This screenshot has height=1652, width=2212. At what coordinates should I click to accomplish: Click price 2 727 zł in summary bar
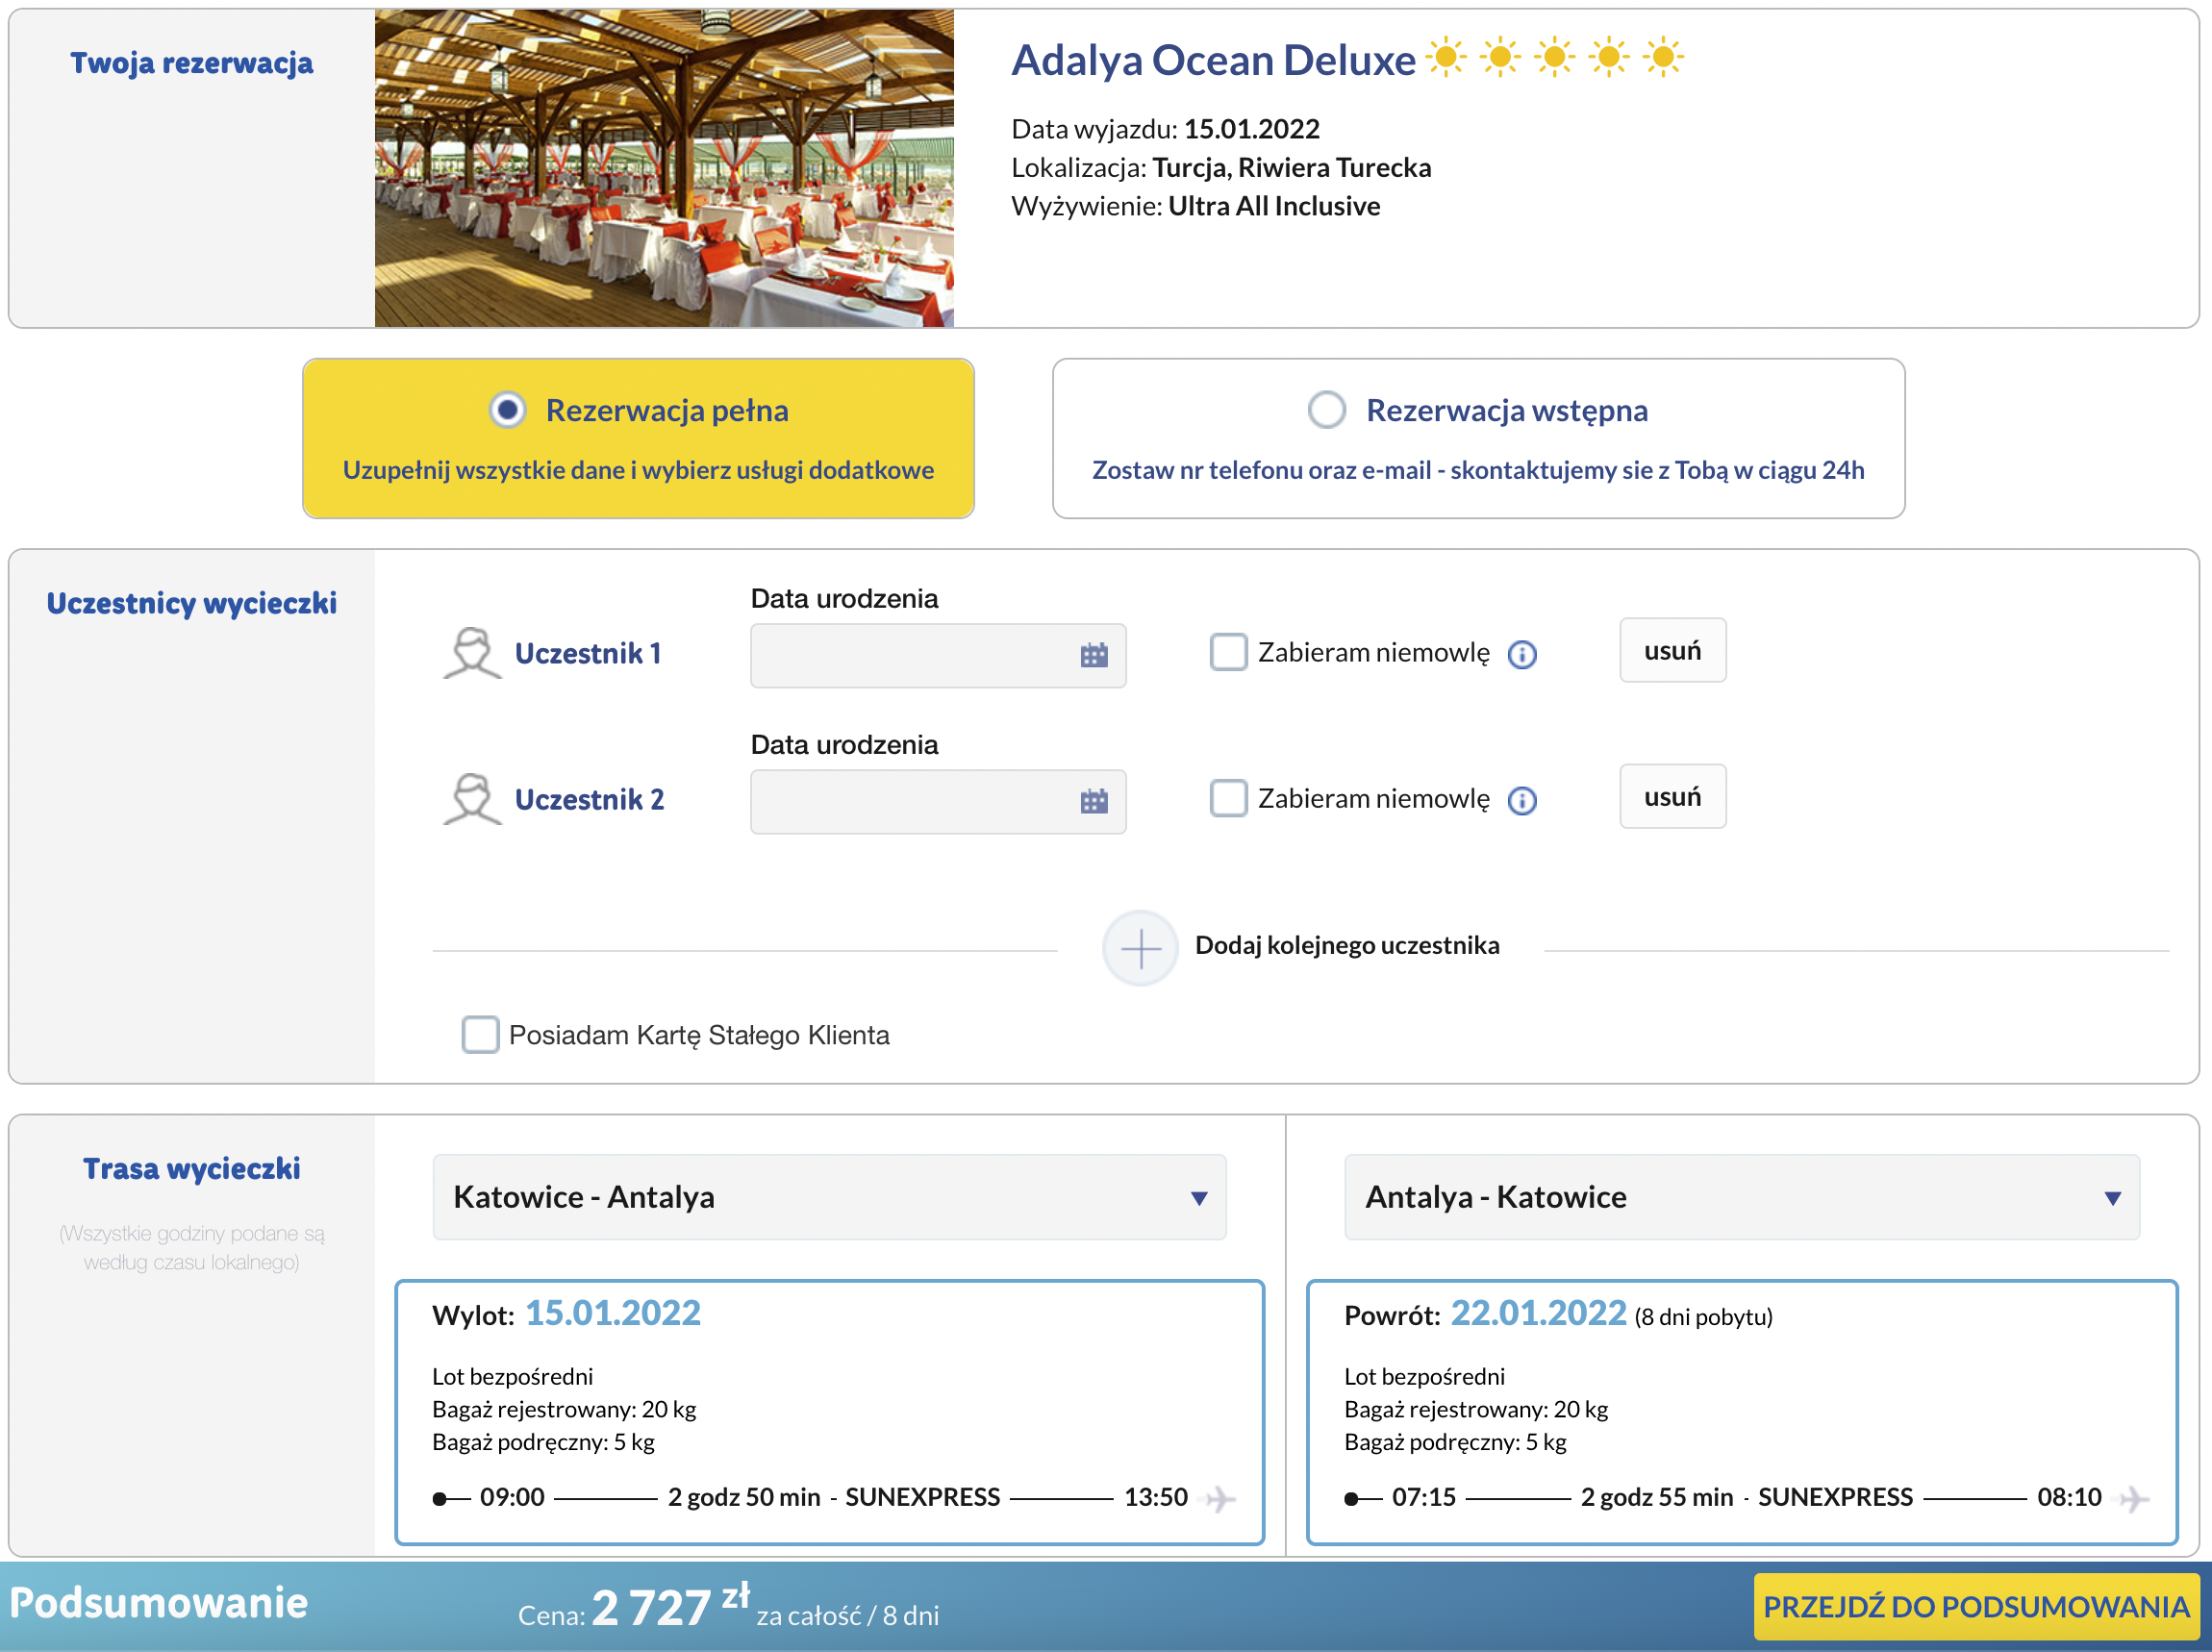pos(671,1606)
